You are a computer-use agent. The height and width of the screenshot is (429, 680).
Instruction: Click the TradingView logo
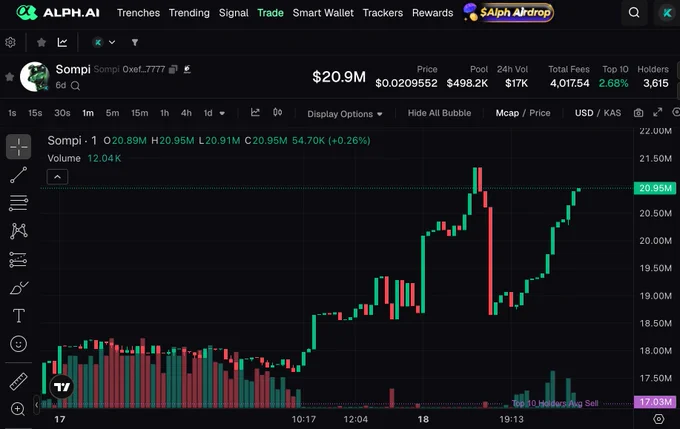click(x=62, y=386)
